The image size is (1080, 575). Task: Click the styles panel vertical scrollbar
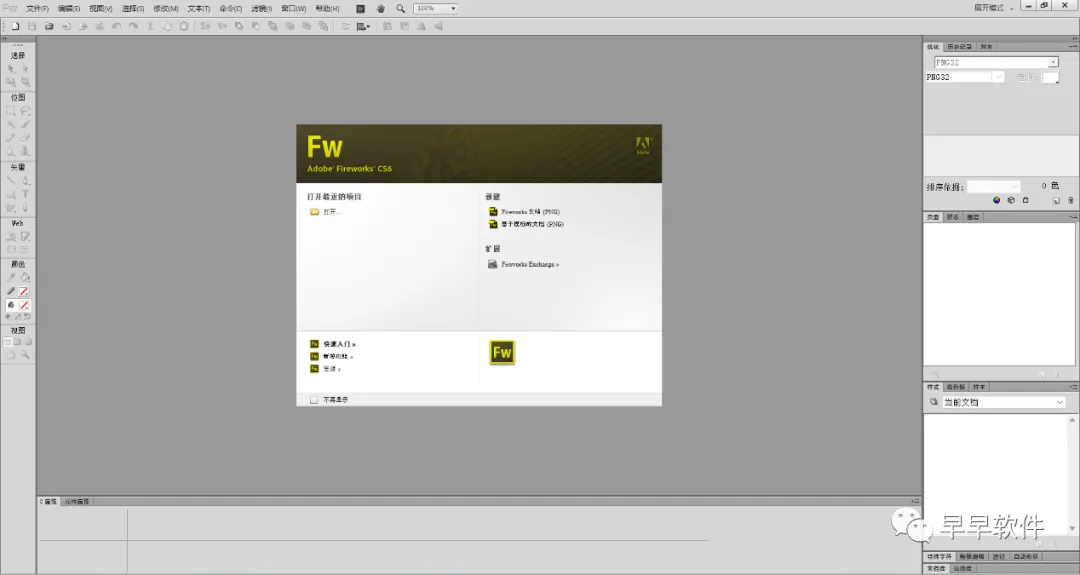[x=1072, y=474]
